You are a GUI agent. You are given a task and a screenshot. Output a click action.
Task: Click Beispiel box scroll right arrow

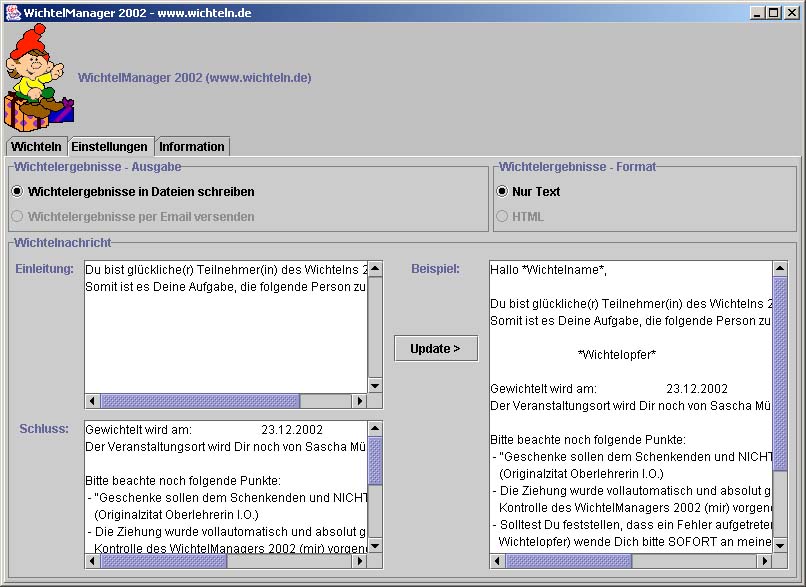[764, 561]
